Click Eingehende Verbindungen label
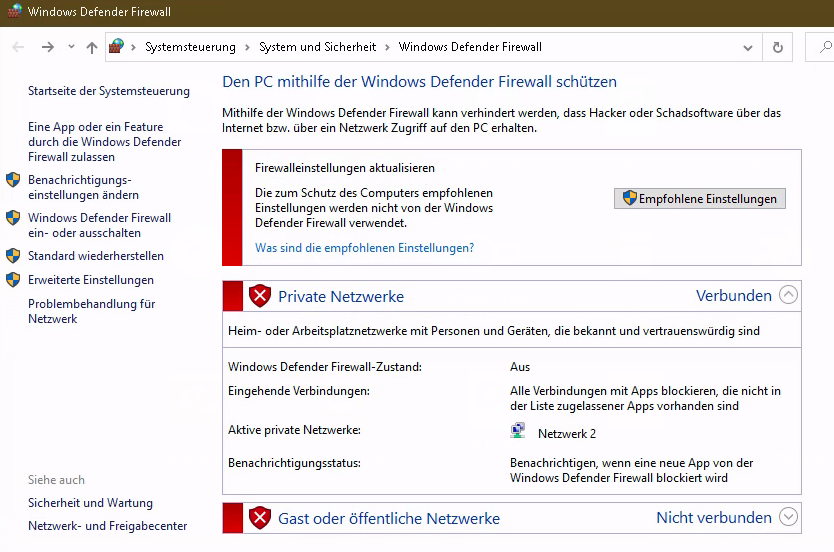This screenshot has height=552, width=834. (298, 391)
